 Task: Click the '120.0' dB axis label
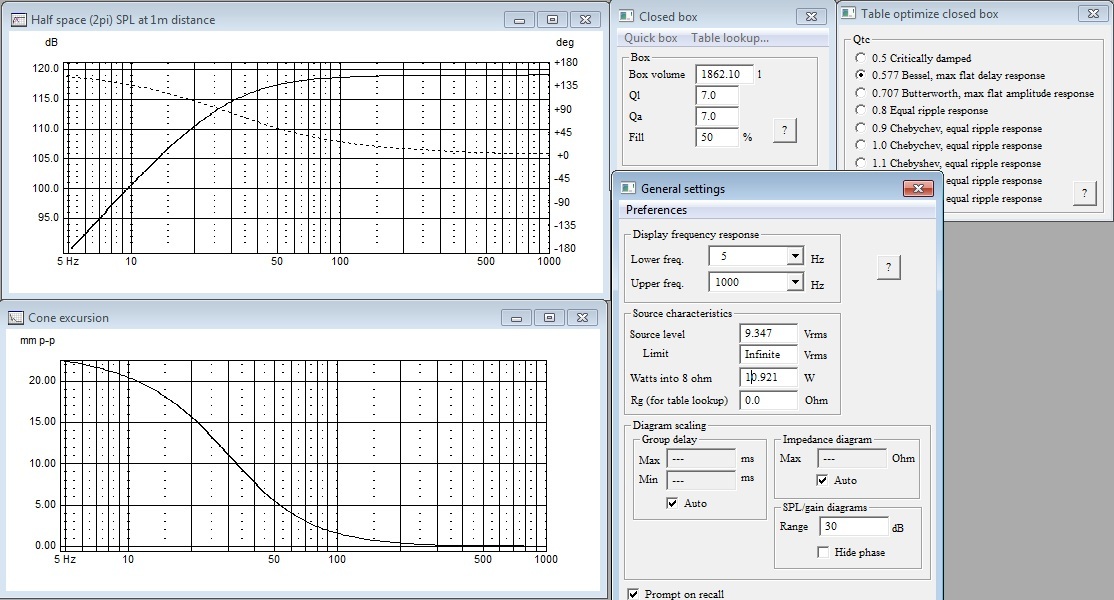click(45, 68)
